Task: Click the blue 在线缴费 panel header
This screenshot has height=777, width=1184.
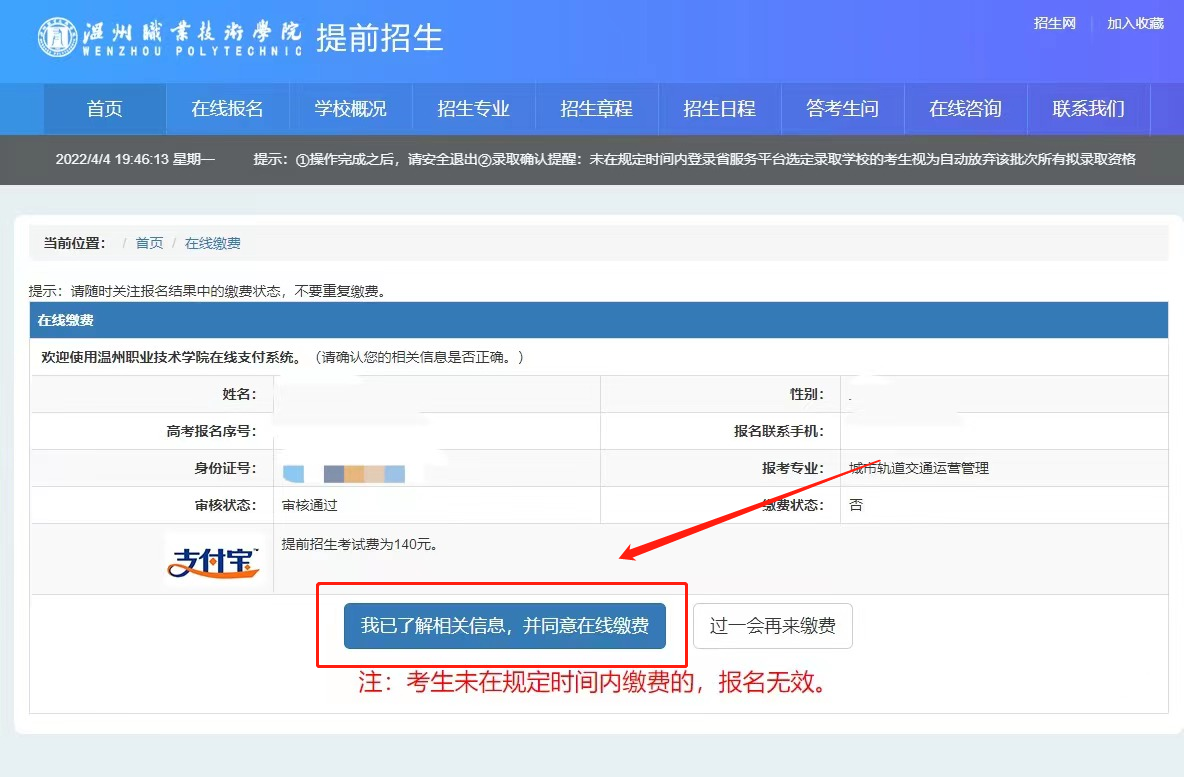Action: coord(598,321)
